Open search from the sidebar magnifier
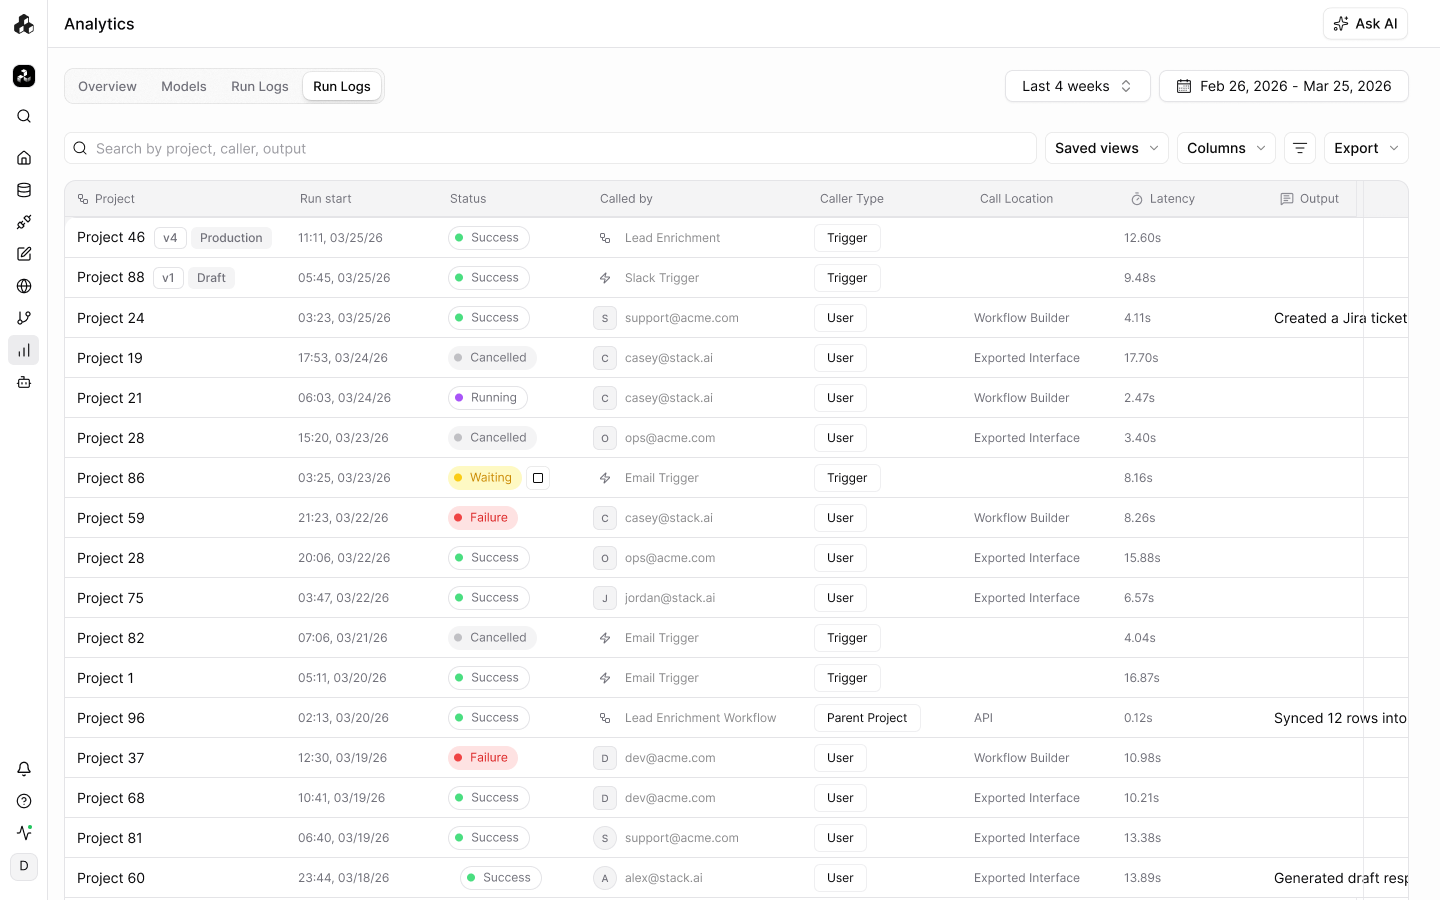 [24, 117]
